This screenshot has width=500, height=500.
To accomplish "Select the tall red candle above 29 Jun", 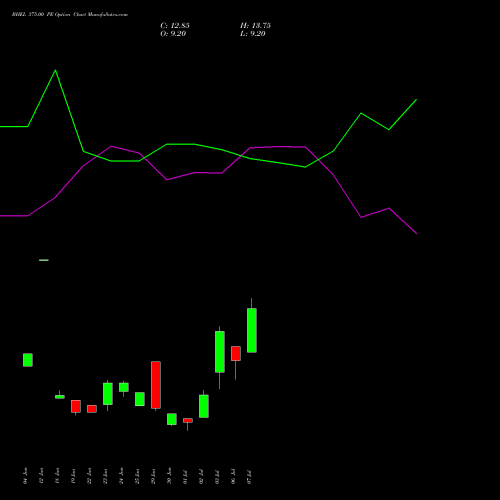I will [156, 385].
